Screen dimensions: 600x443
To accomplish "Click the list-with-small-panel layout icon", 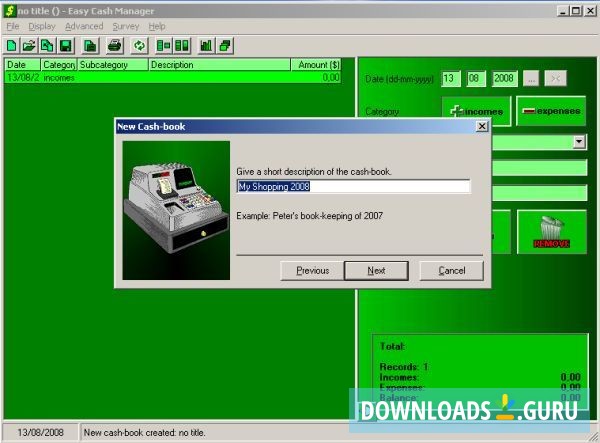I will [x=164, y=46].
